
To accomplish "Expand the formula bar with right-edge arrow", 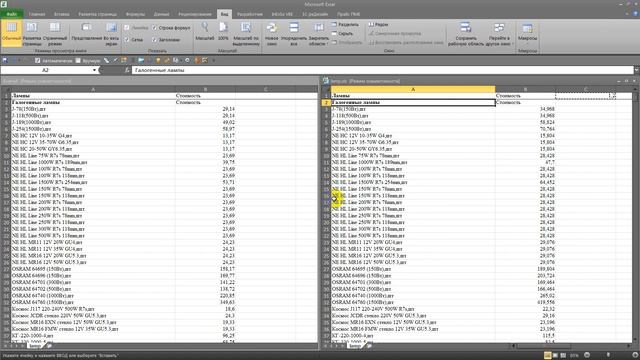I will 636,70.
